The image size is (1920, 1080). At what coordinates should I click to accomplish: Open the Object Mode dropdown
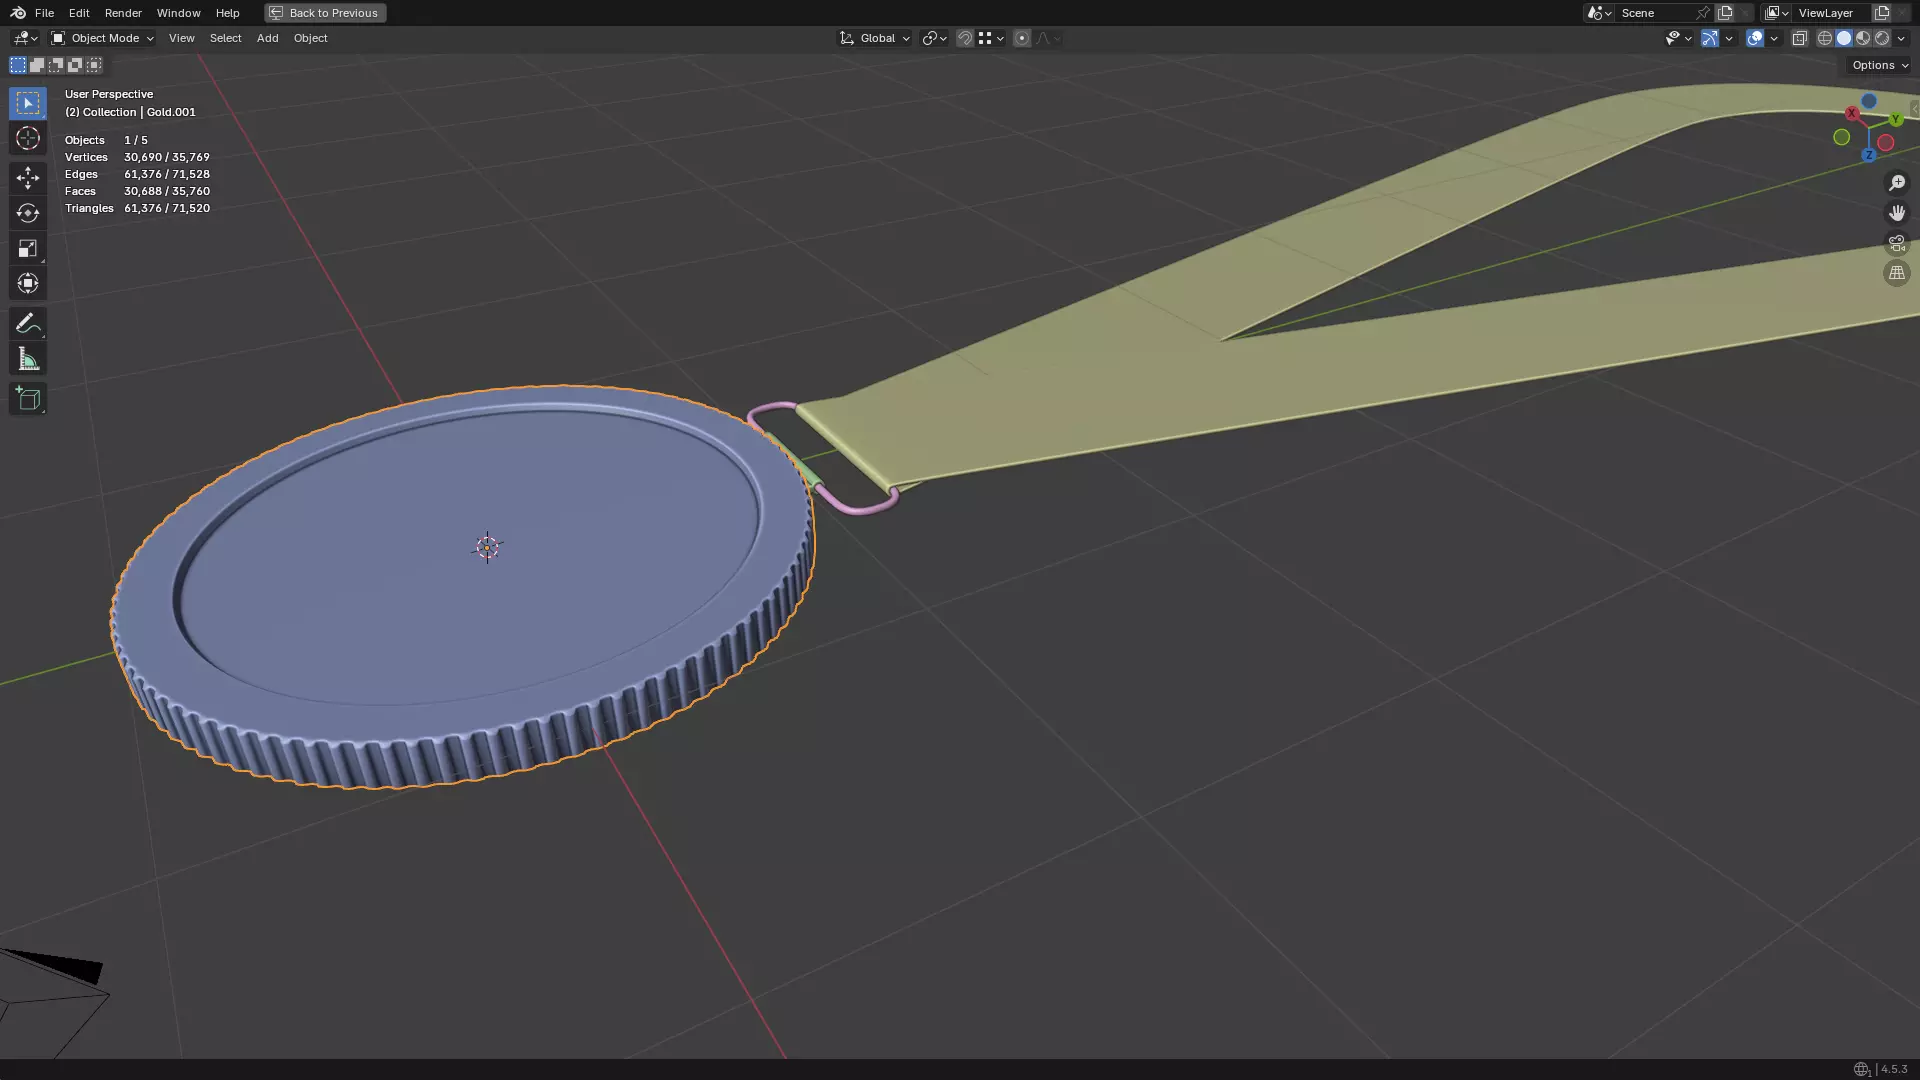(x=102, y=38)
